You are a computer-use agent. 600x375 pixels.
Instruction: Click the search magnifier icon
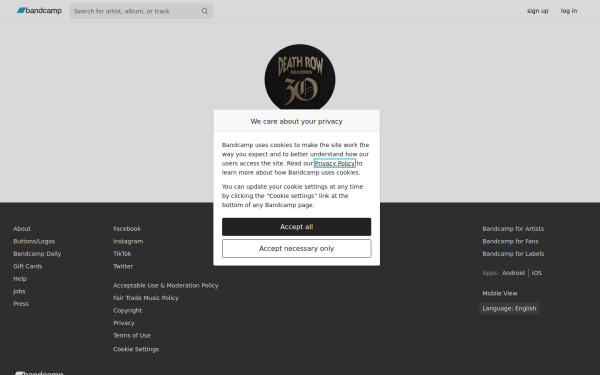click(x=205, y=11)
